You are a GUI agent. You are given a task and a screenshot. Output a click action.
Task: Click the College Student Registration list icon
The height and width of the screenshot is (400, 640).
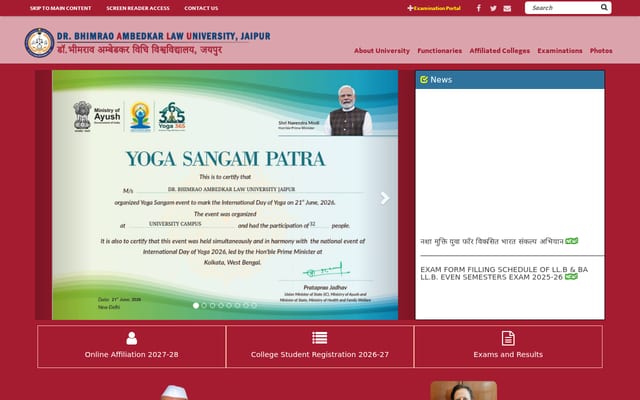320,338
